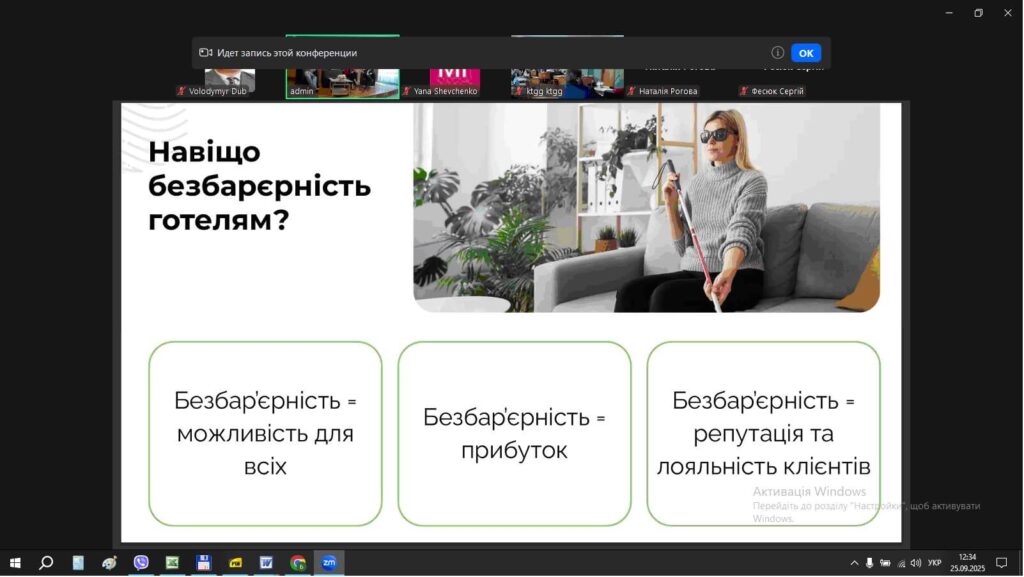Open Microsoft Word taskbar icon

point(266,563)
